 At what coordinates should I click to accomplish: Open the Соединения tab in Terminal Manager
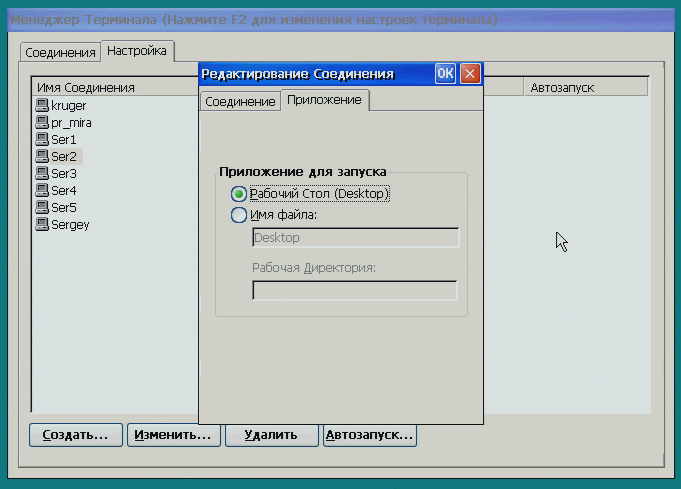tap(60, 53)
